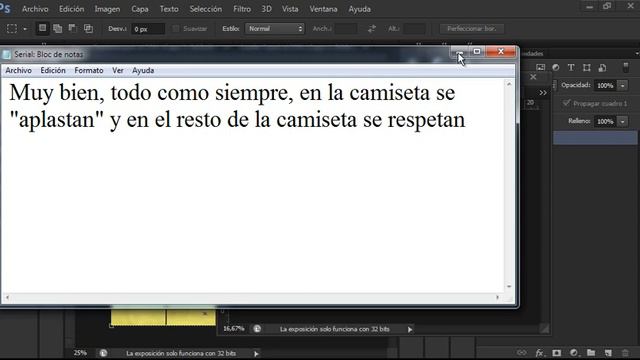Open Photoshop Vista menu
Viewport: 640px width, 360px height.
(290, 9)
